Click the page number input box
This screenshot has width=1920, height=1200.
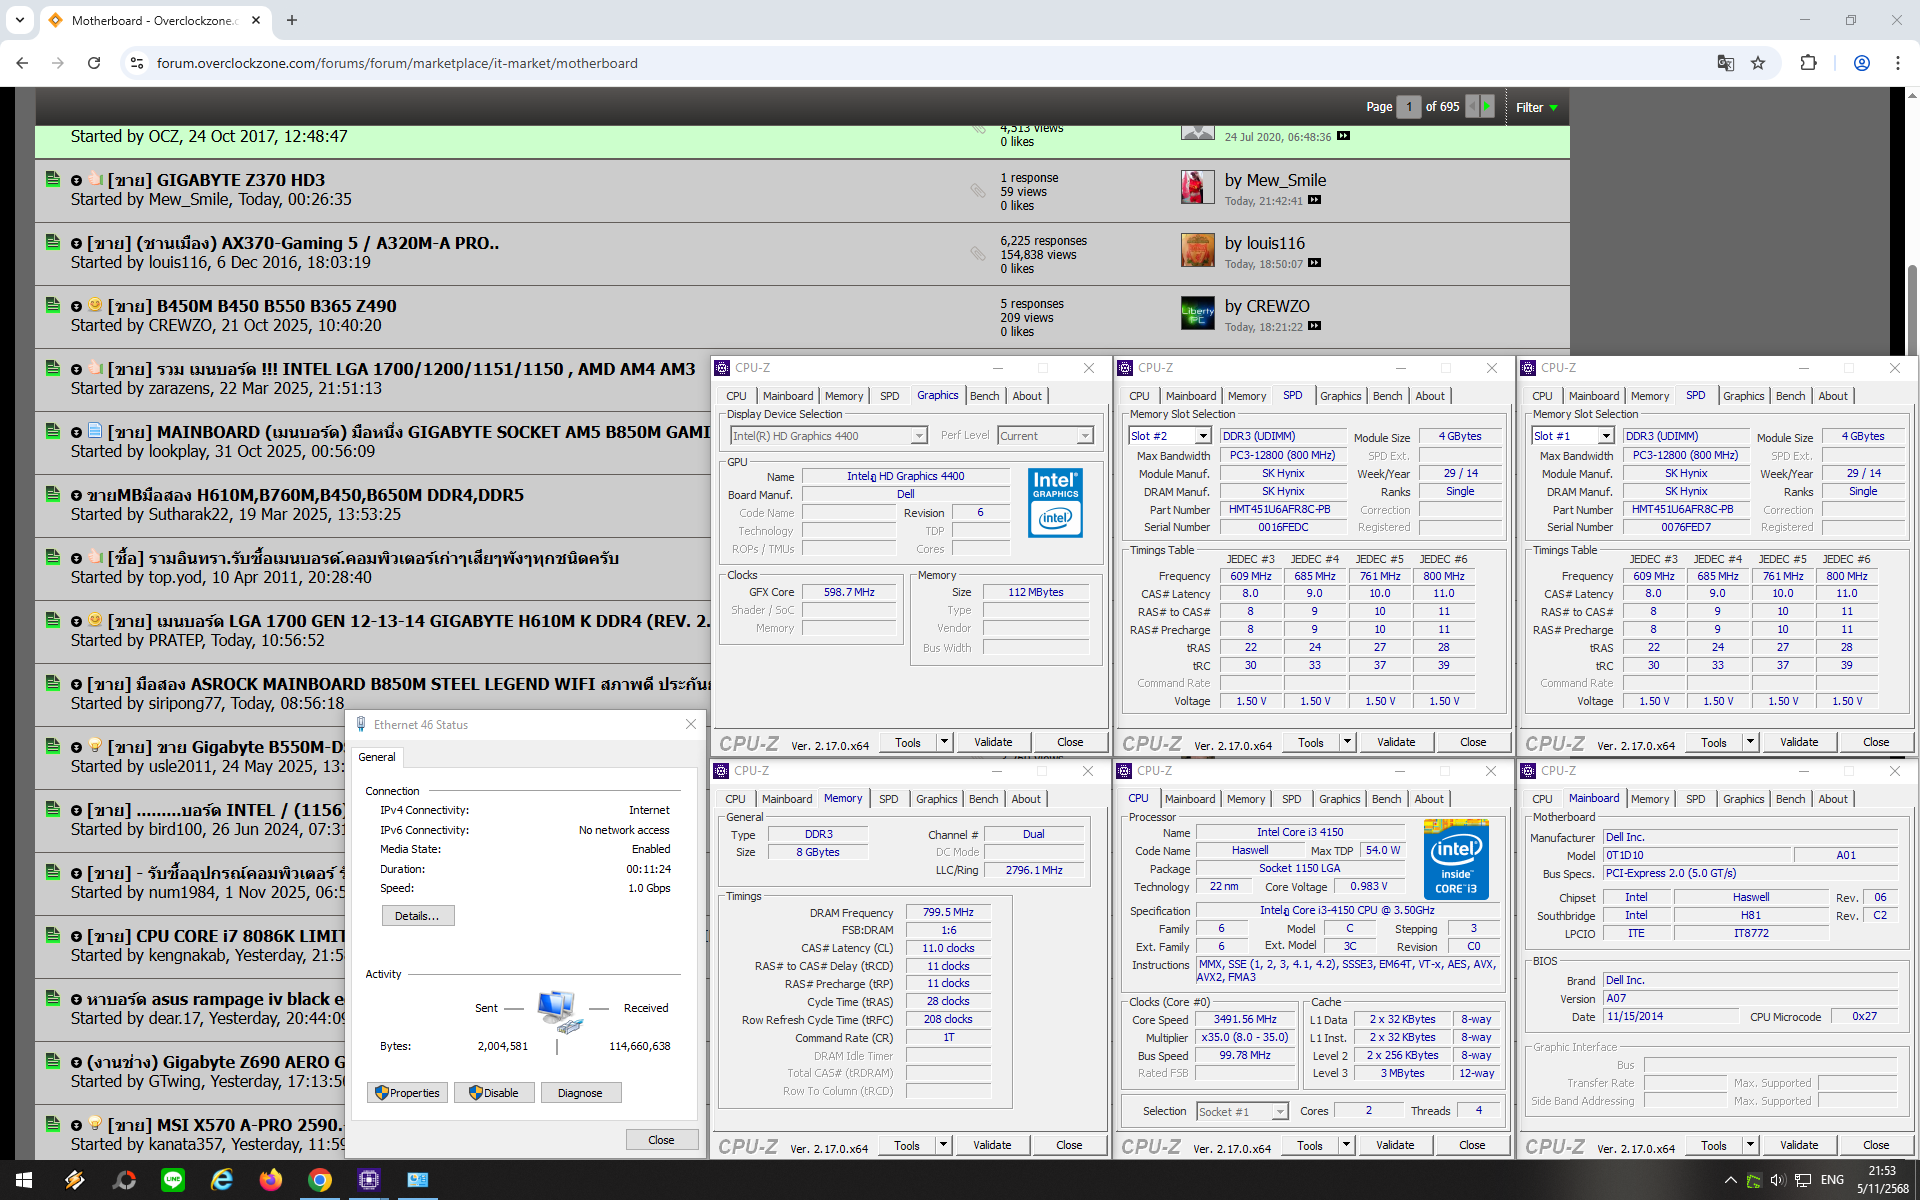[1408, 107]
